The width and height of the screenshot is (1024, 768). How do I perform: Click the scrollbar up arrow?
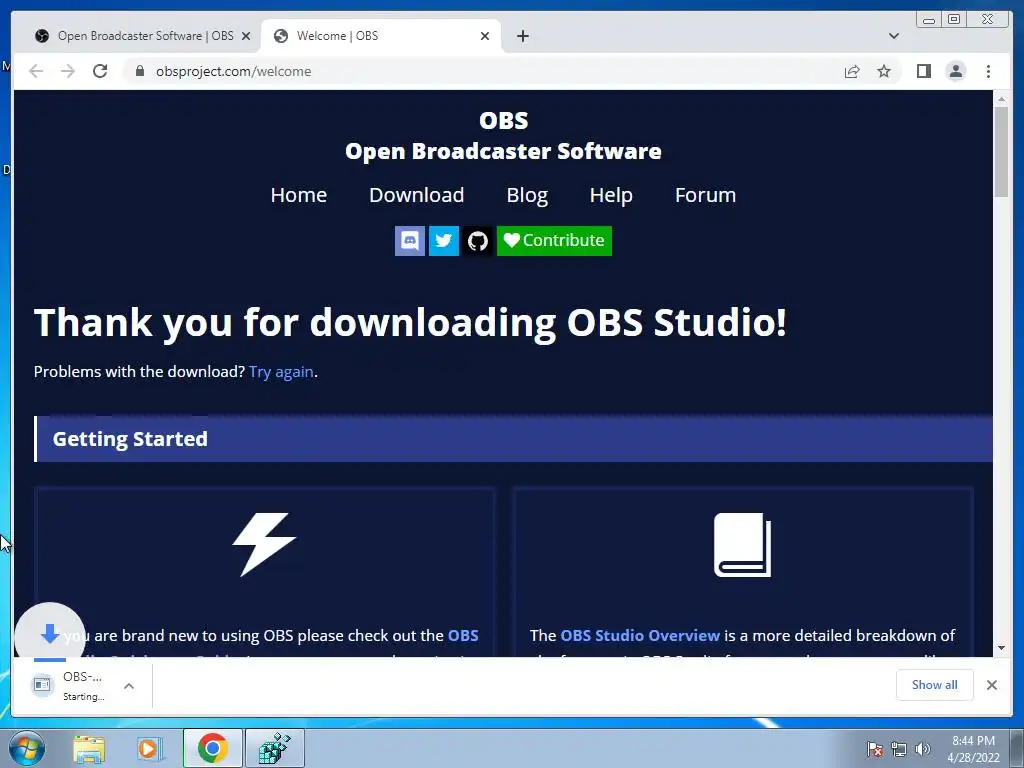[x=1001, y=99]
